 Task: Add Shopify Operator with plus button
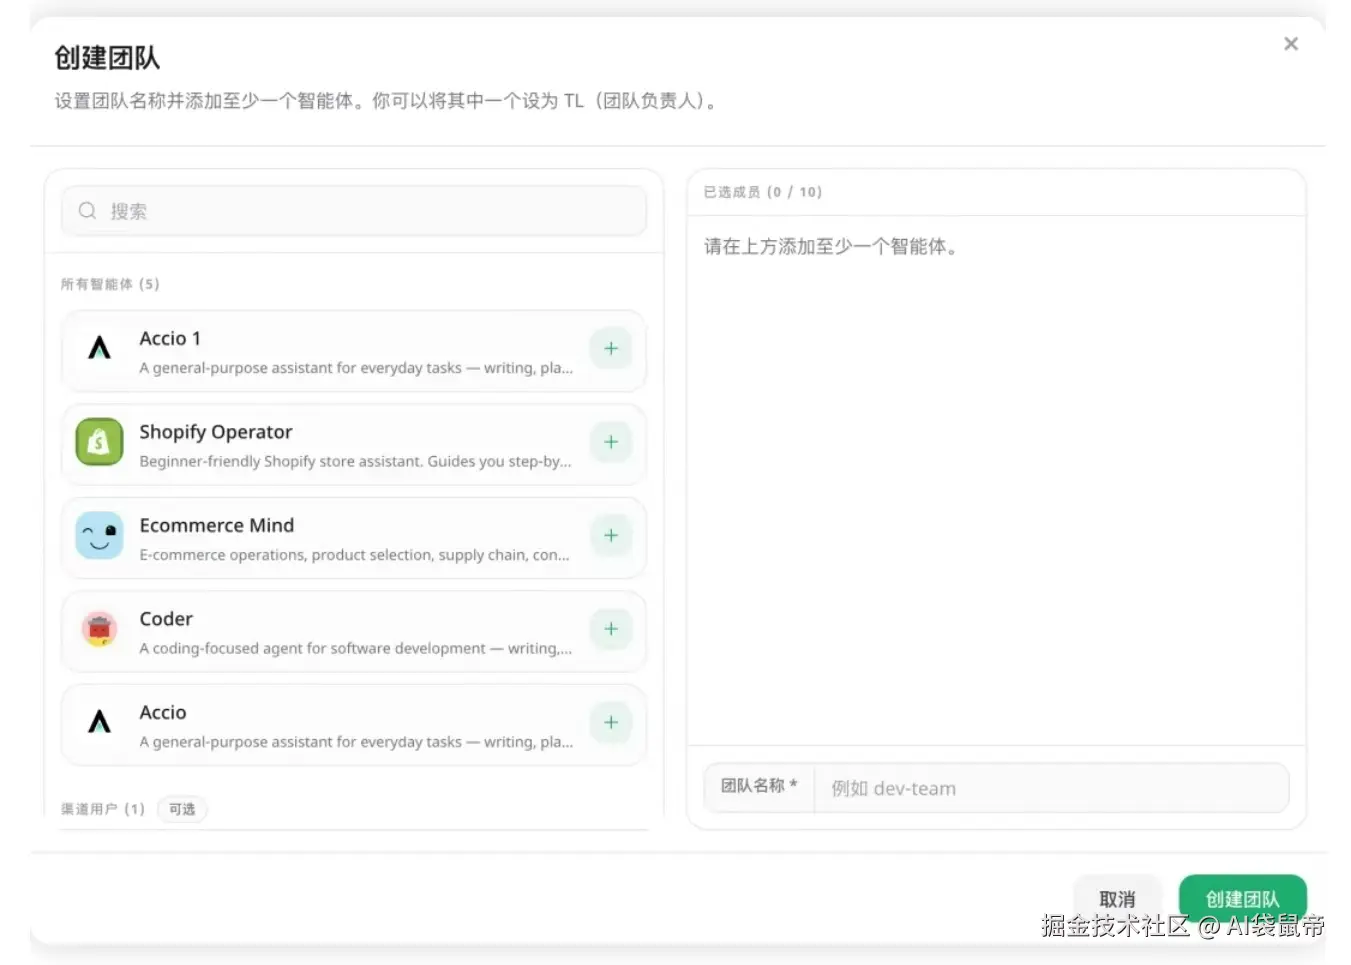coord(611,442)
